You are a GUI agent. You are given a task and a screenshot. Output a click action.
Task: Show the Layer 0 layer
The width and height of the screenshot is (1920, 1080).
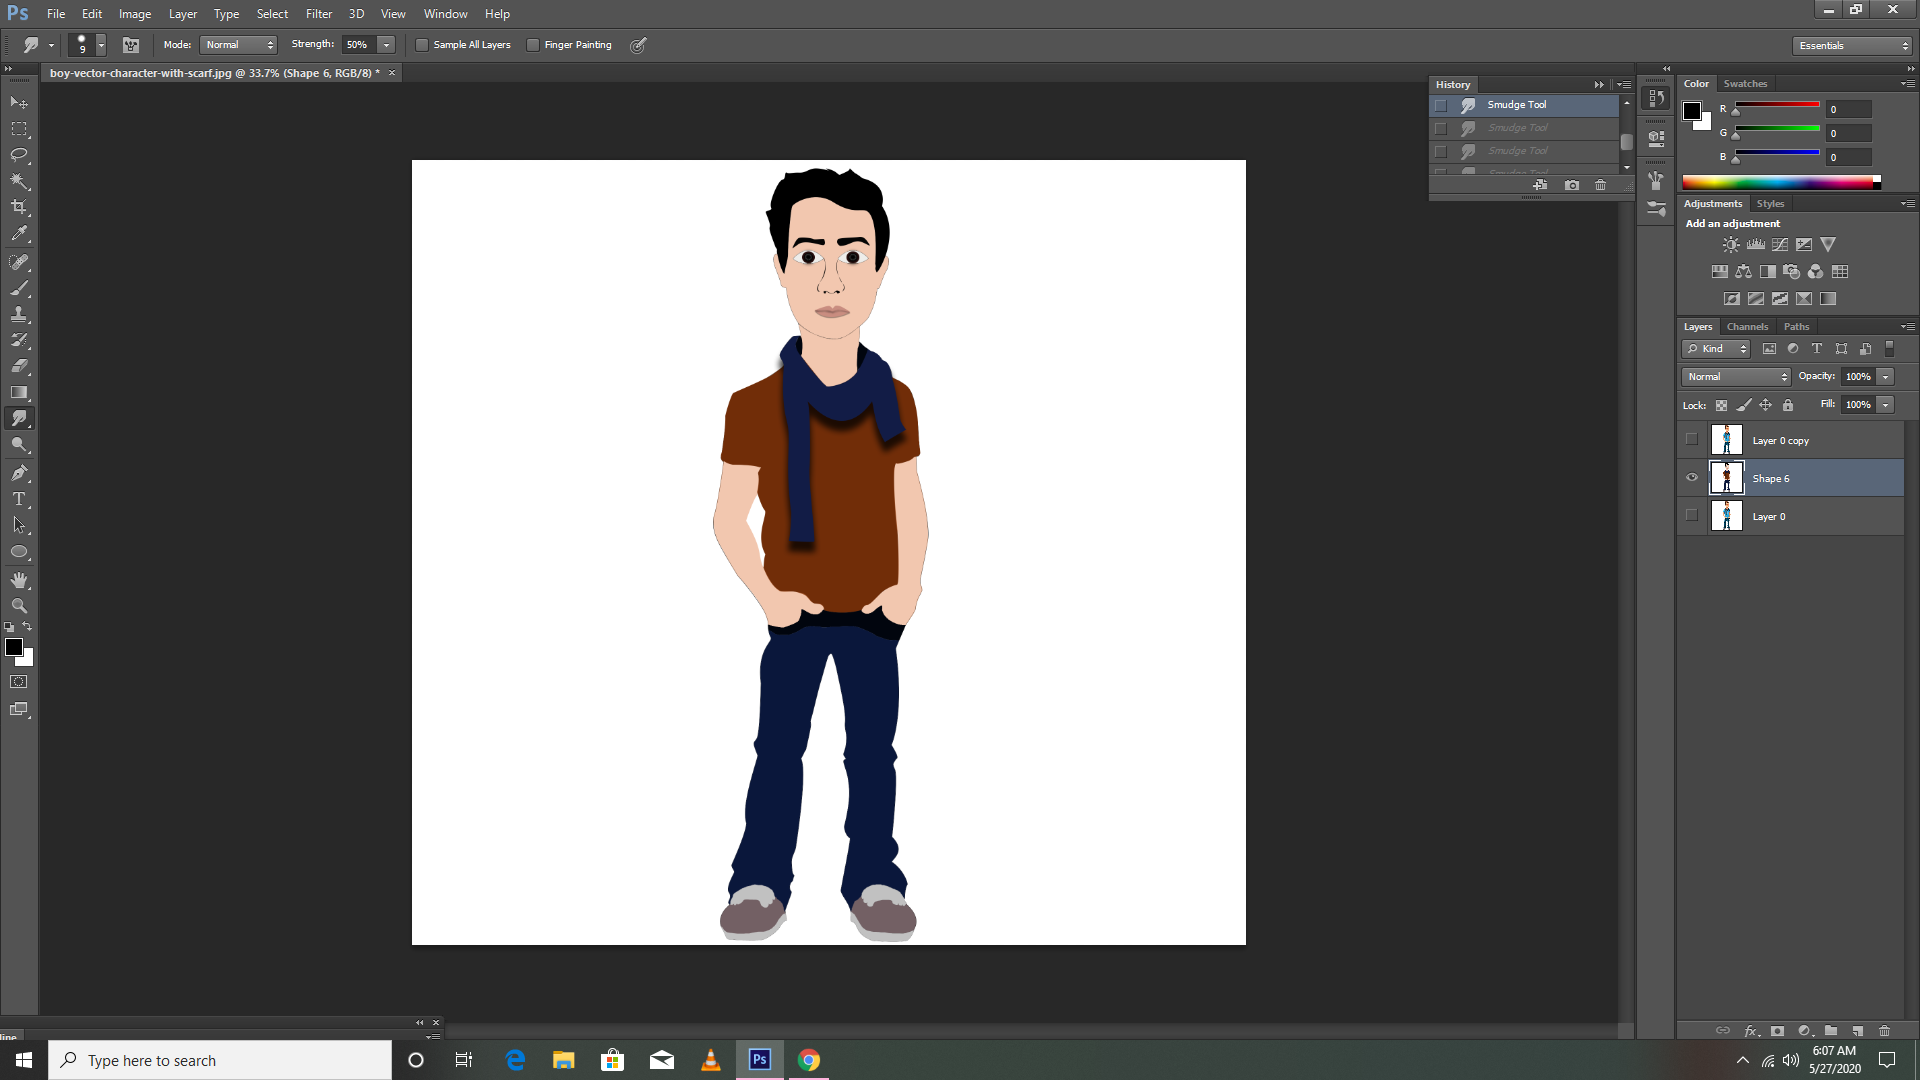pyautogui.click(x=1692, y=516)
